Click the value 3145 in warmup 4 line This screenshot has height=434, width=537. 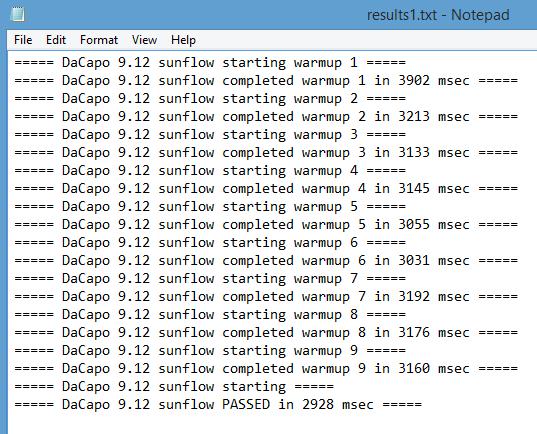414,188
